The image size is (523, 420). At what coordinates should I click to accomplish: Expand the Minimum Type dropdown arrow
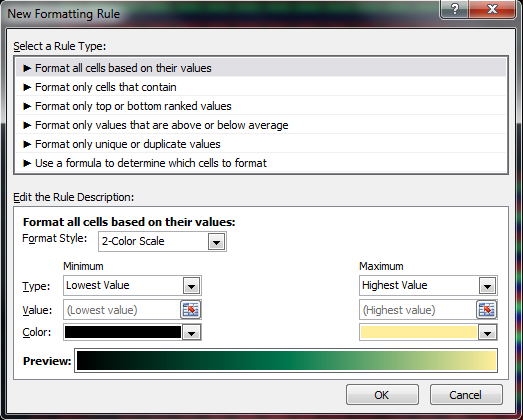point(191,286)
